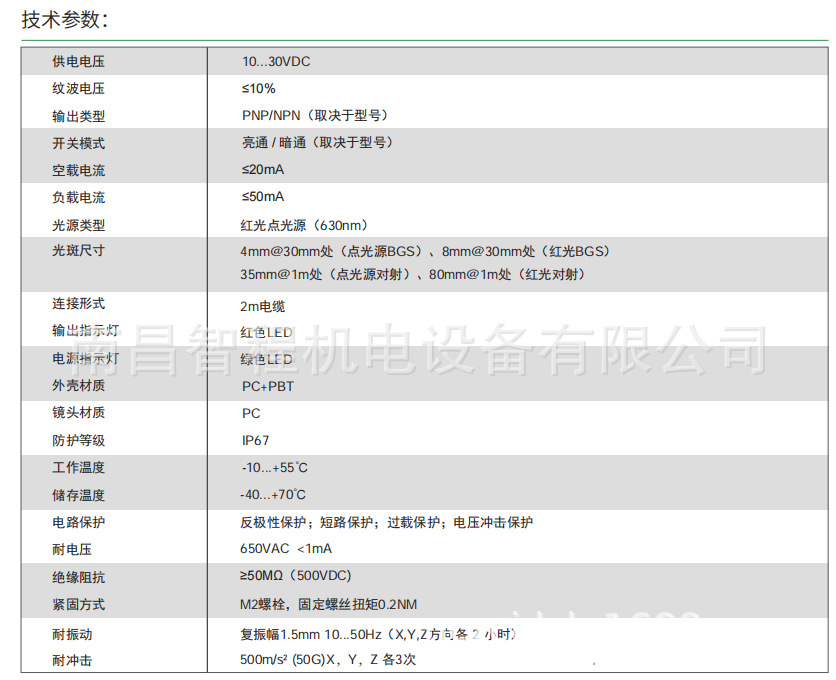
Task: Click the value PC+PBT
Action: point(268,387)
